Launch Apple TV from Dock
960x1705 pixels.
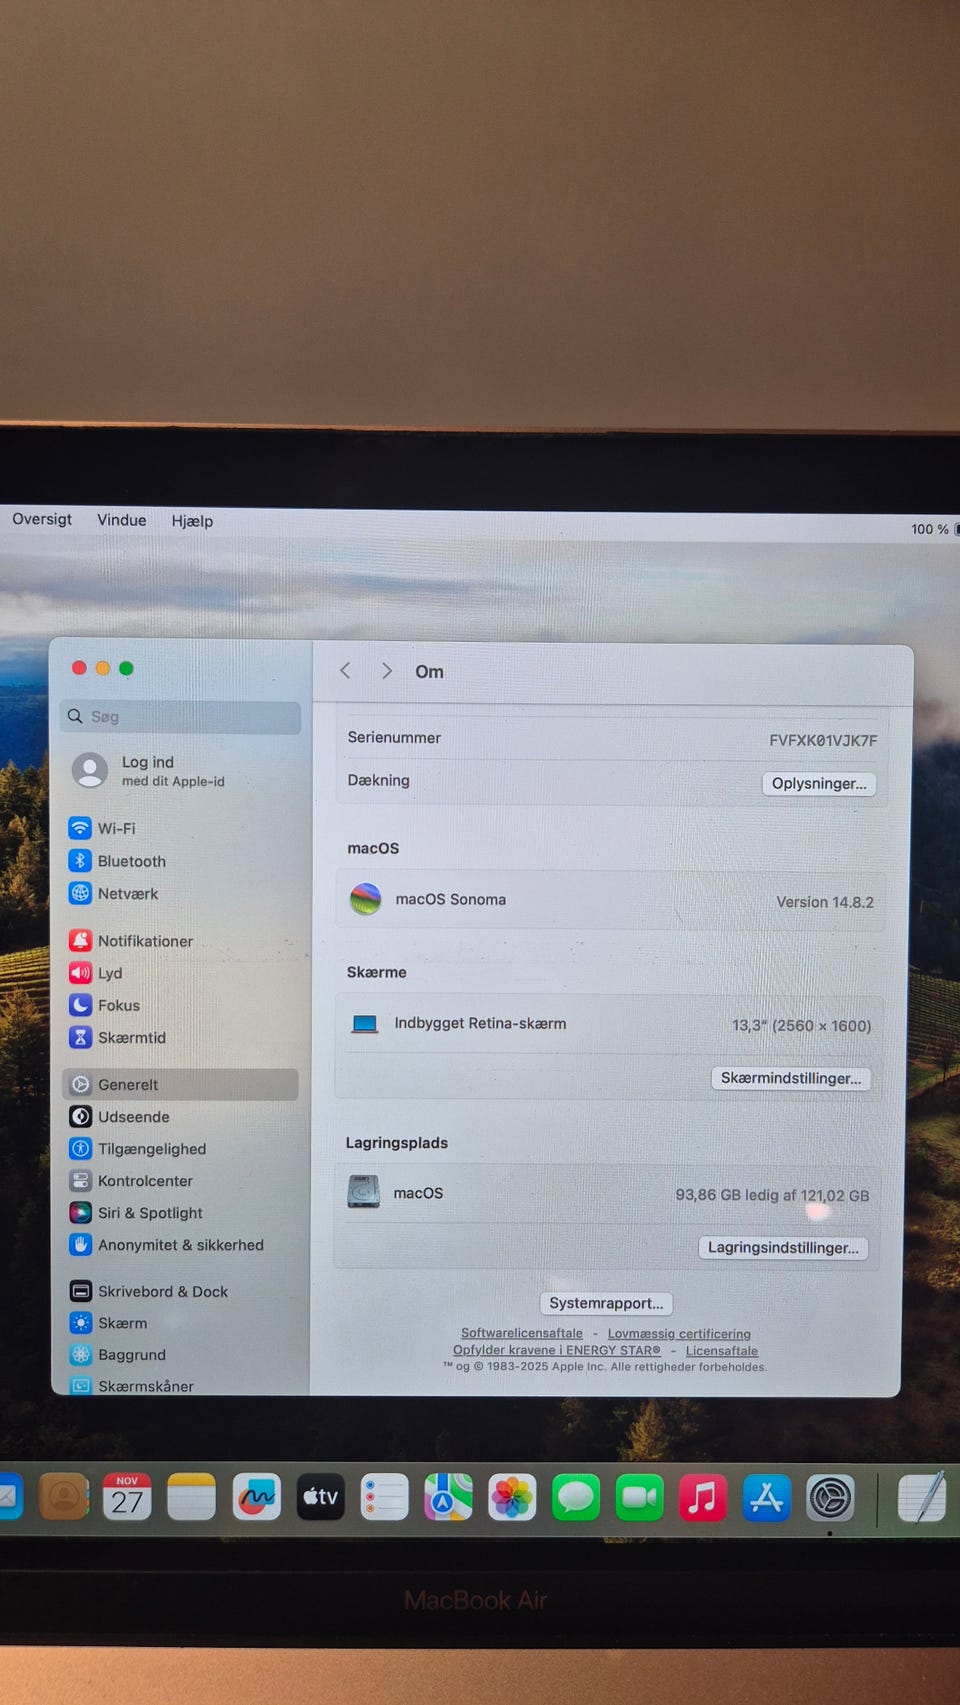[320, 1497]
